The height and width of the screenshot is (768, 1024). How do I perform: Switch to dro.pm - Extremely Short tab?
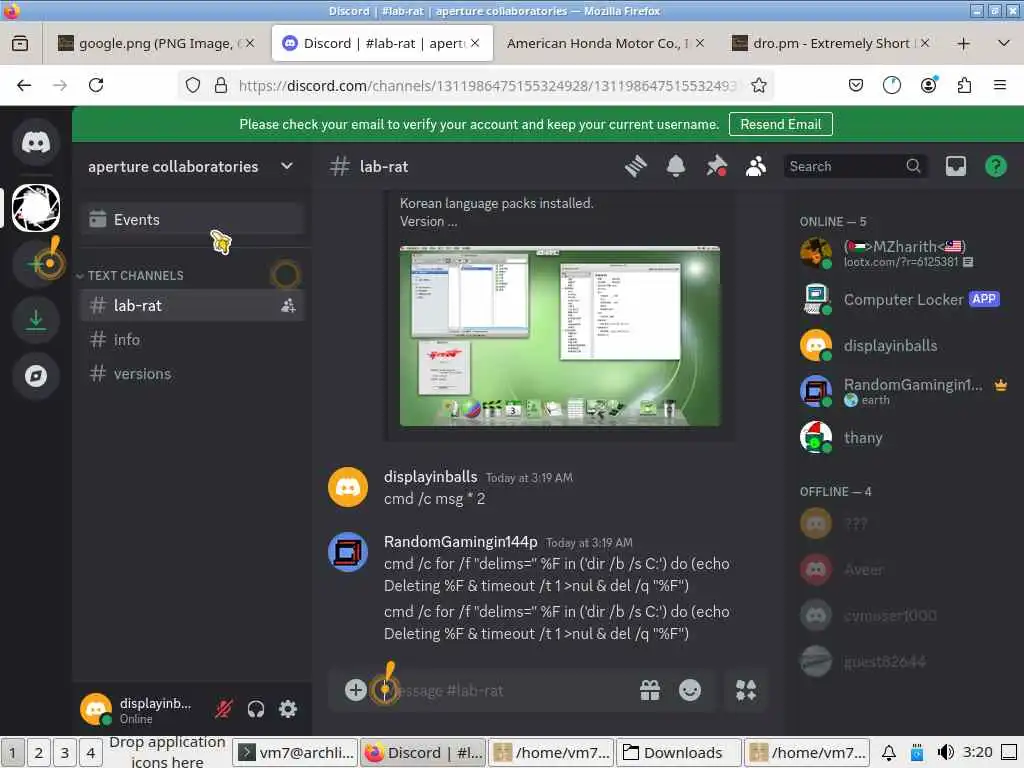pos(831,43)
